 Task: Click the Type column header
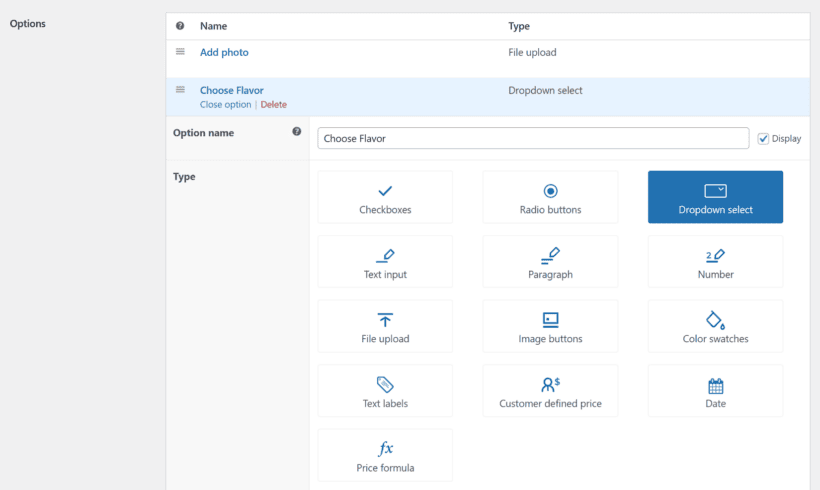coord(519,26)
